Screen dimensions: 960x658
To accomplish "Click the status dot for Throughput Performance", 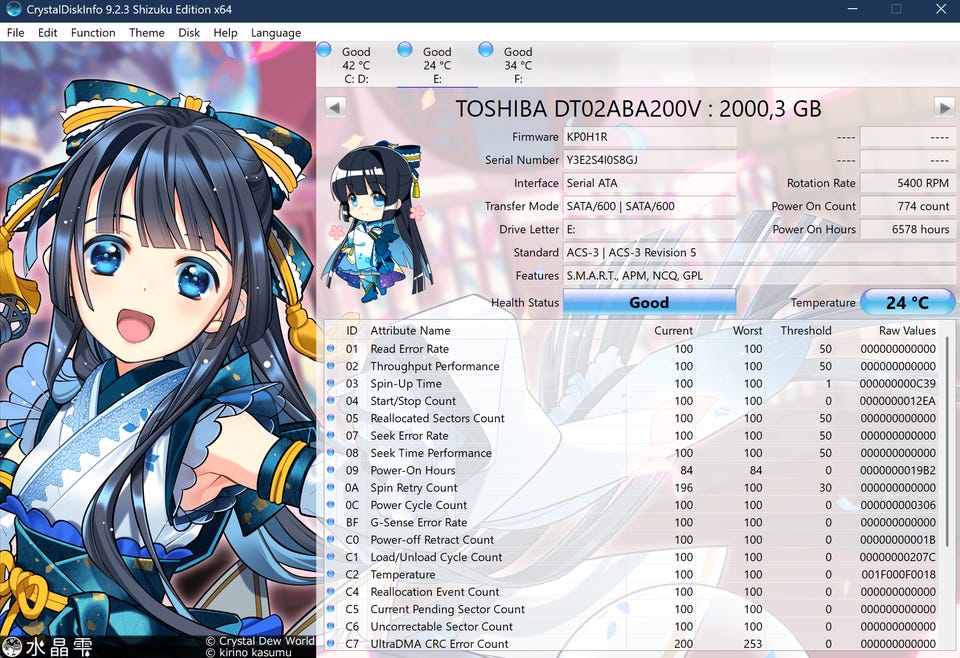I will tap(331, 365).
